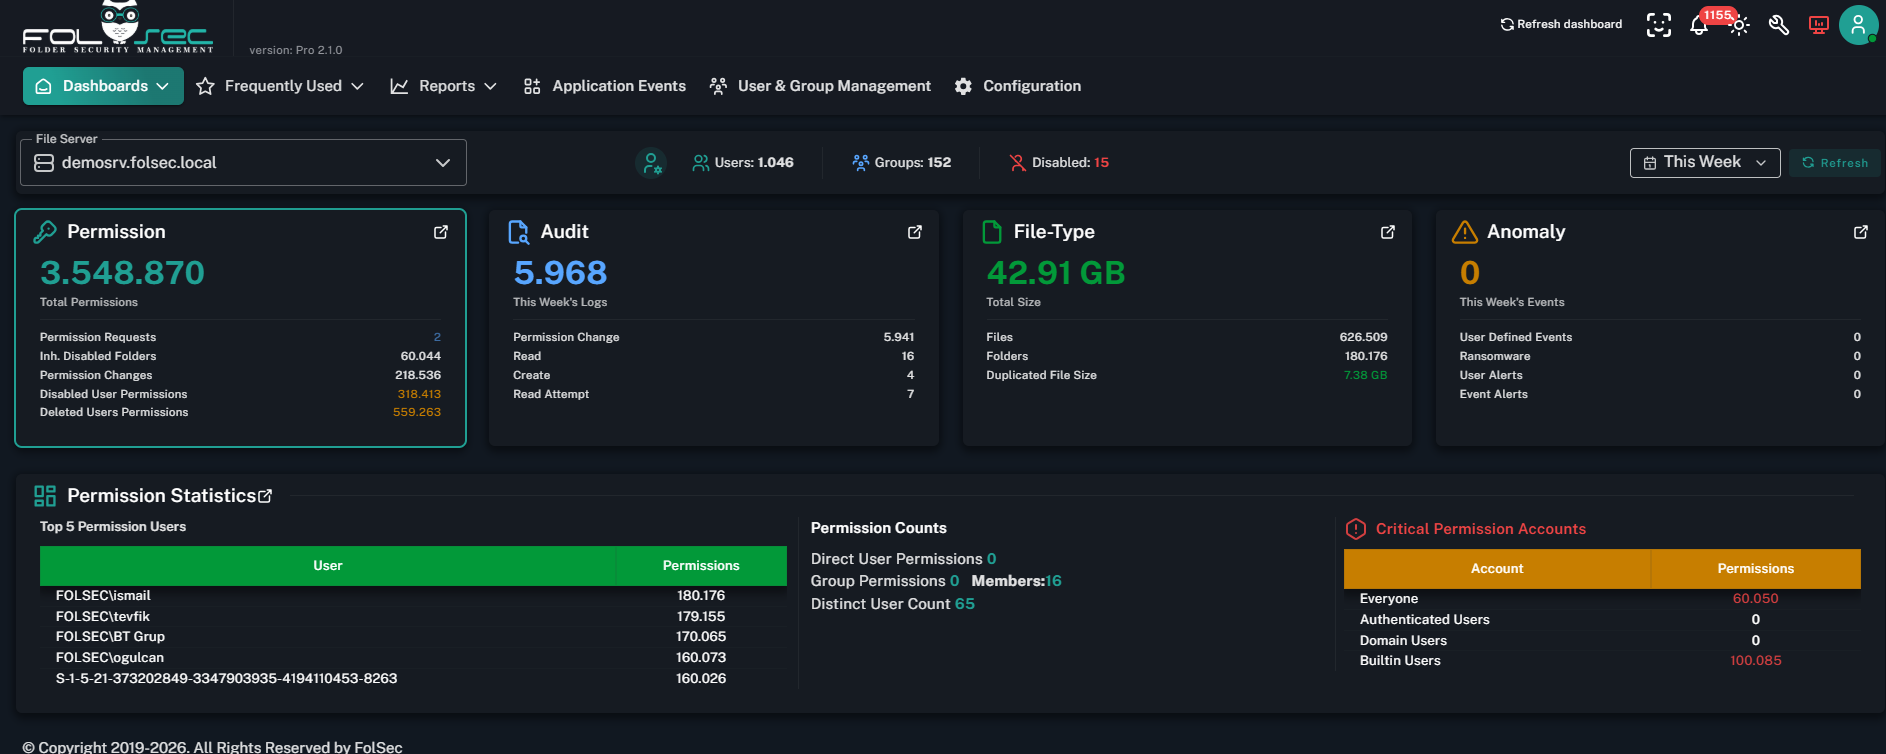Click the green Refresh button
1886x754 pixels.
pos(1835,162)
